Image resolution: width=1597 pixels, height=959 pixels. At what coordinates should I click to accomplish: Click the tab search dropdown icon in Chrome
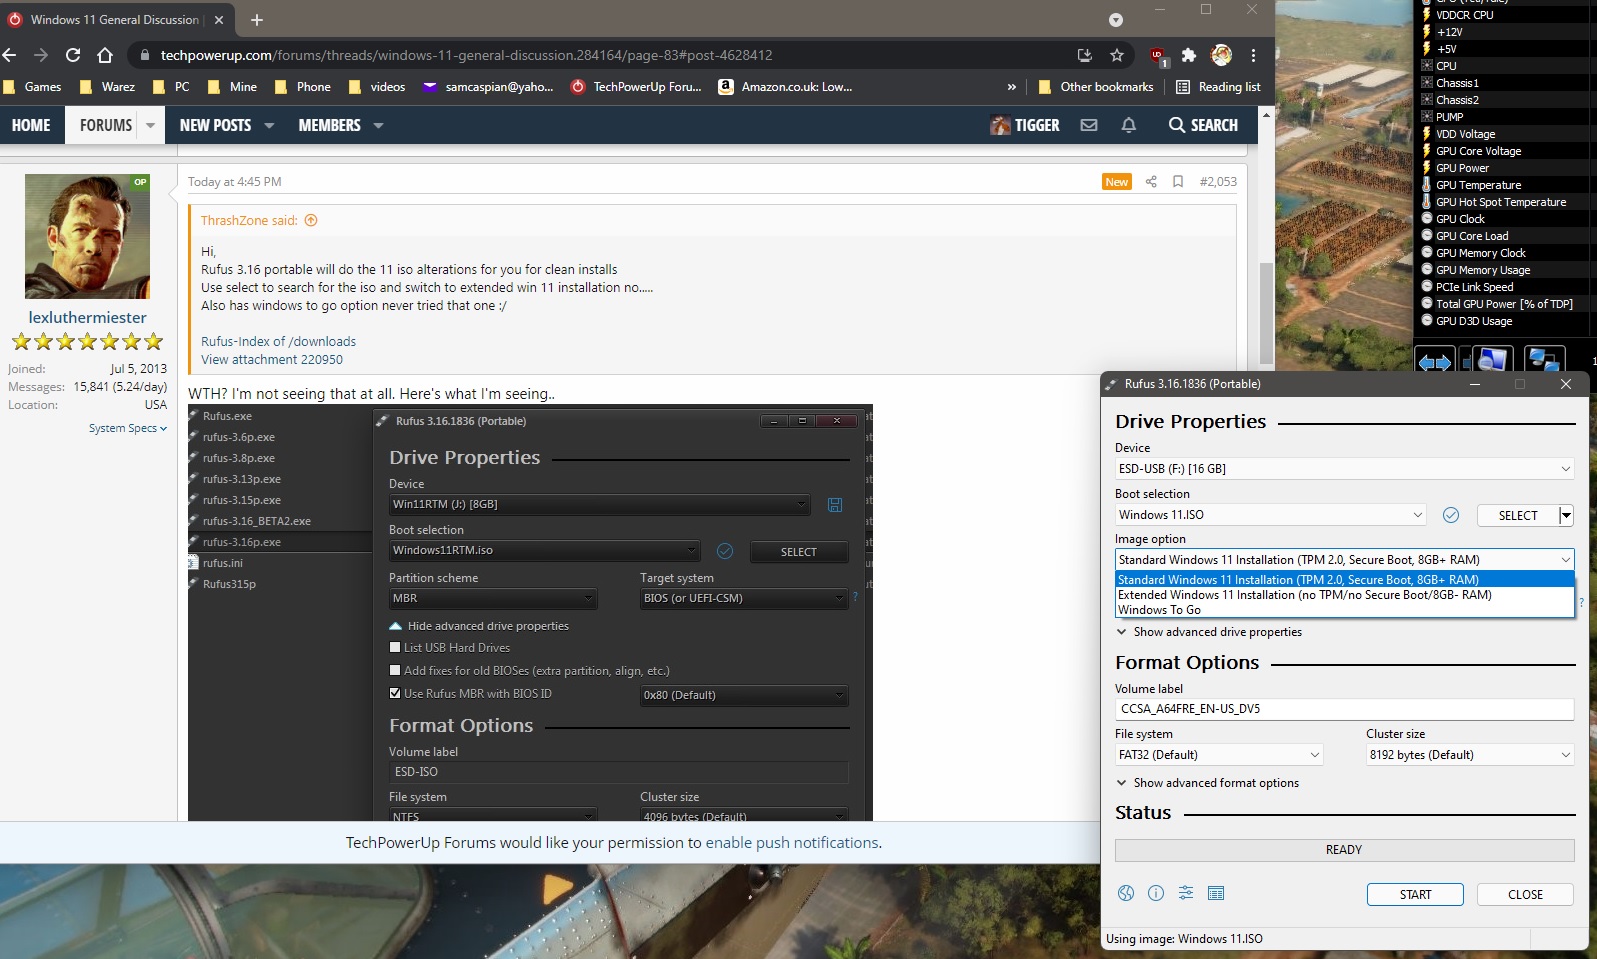click(x=1116, y=20)
